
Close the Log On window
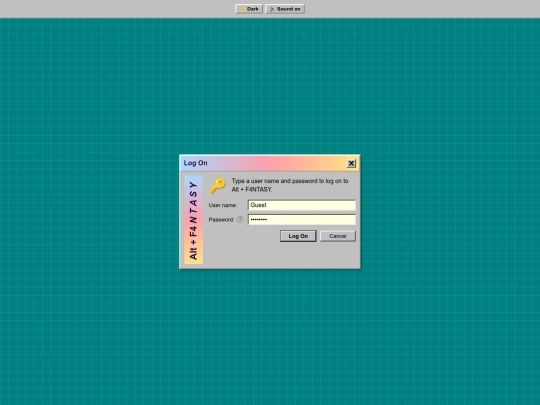coord(351,163)
